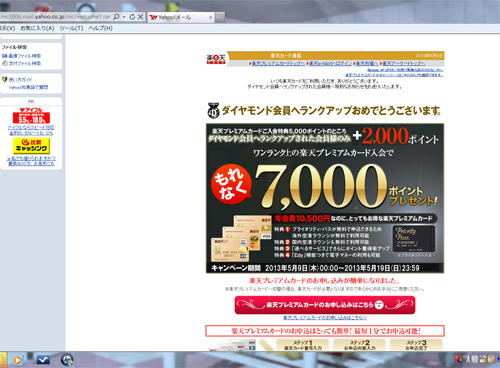This screenshot has height=368, width=500.
Task: Open the 楽天カードトップへ link
Action: 403,63
